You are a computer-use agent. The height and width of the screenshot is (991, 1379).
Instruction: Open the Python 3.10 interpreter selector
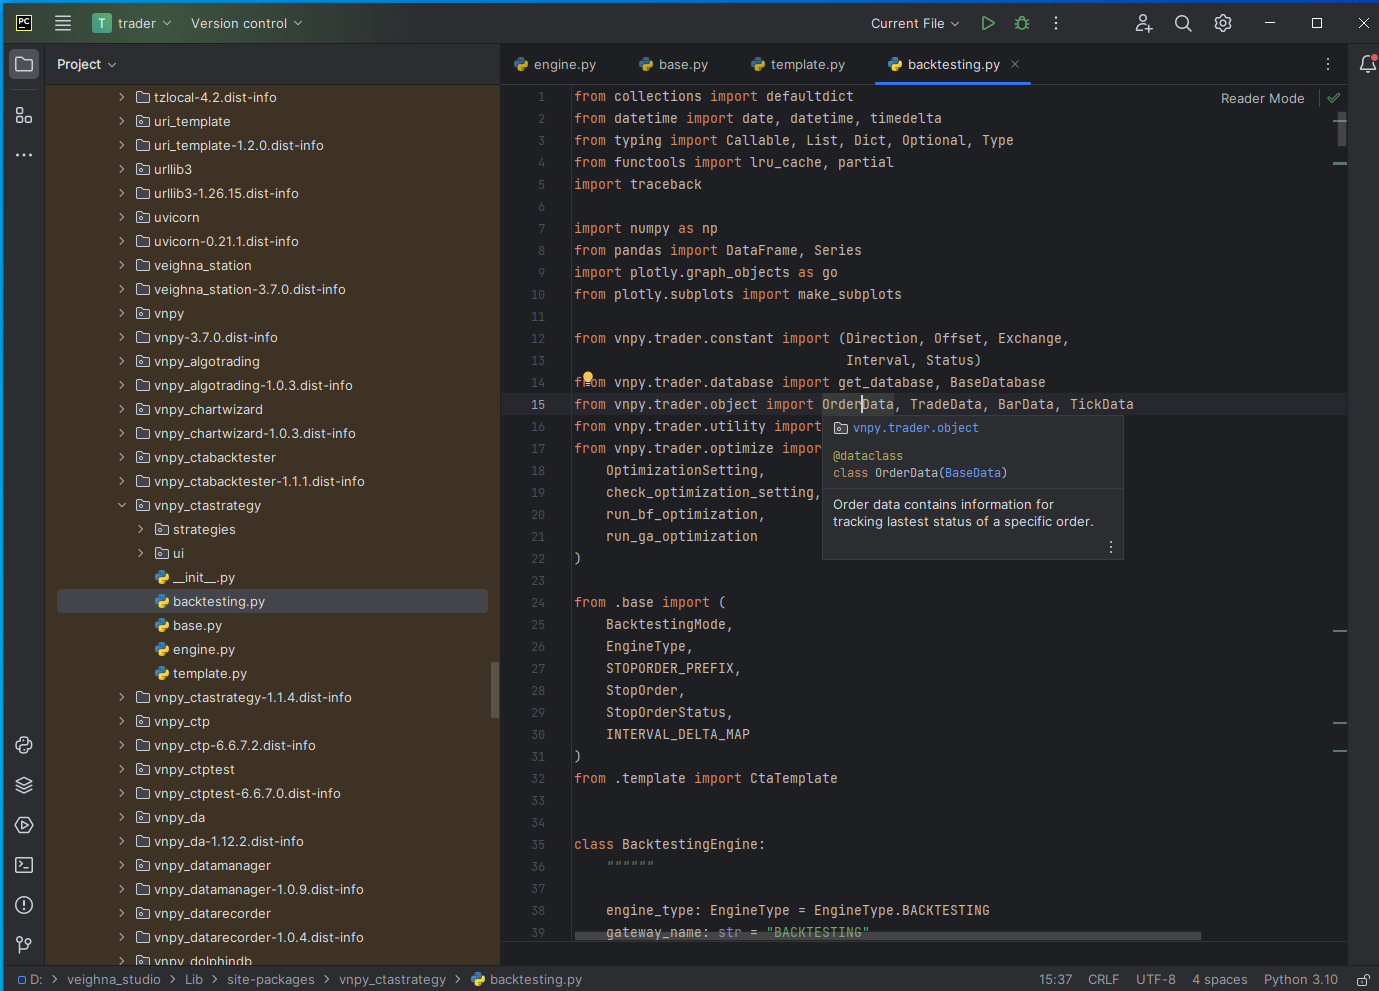coord(1300,980)
